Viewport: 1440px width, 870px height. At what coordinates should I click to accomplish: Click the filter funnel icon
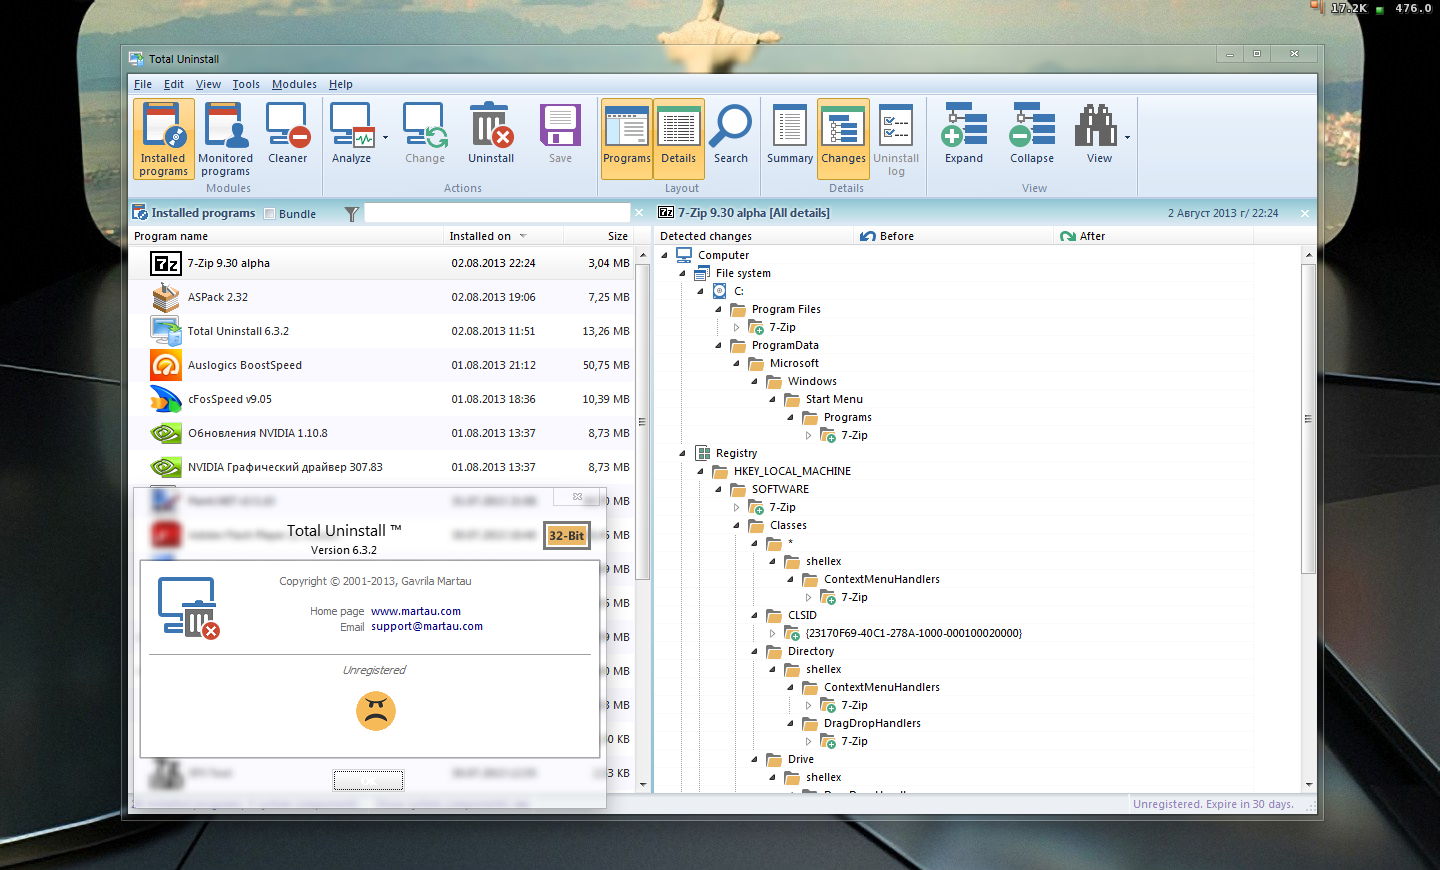pos(352,214)
